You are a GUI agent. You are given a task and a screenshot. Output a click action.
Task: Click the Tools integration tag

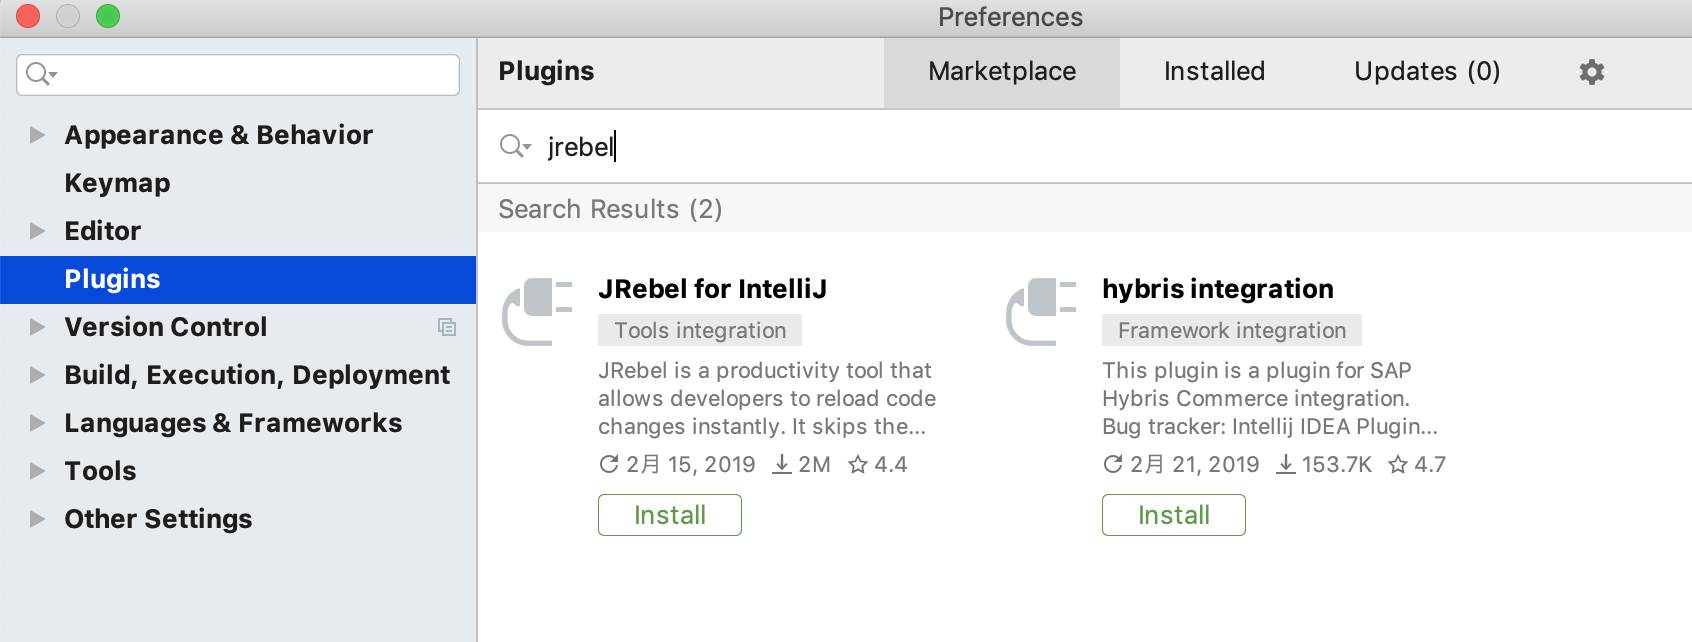[700, 330]
